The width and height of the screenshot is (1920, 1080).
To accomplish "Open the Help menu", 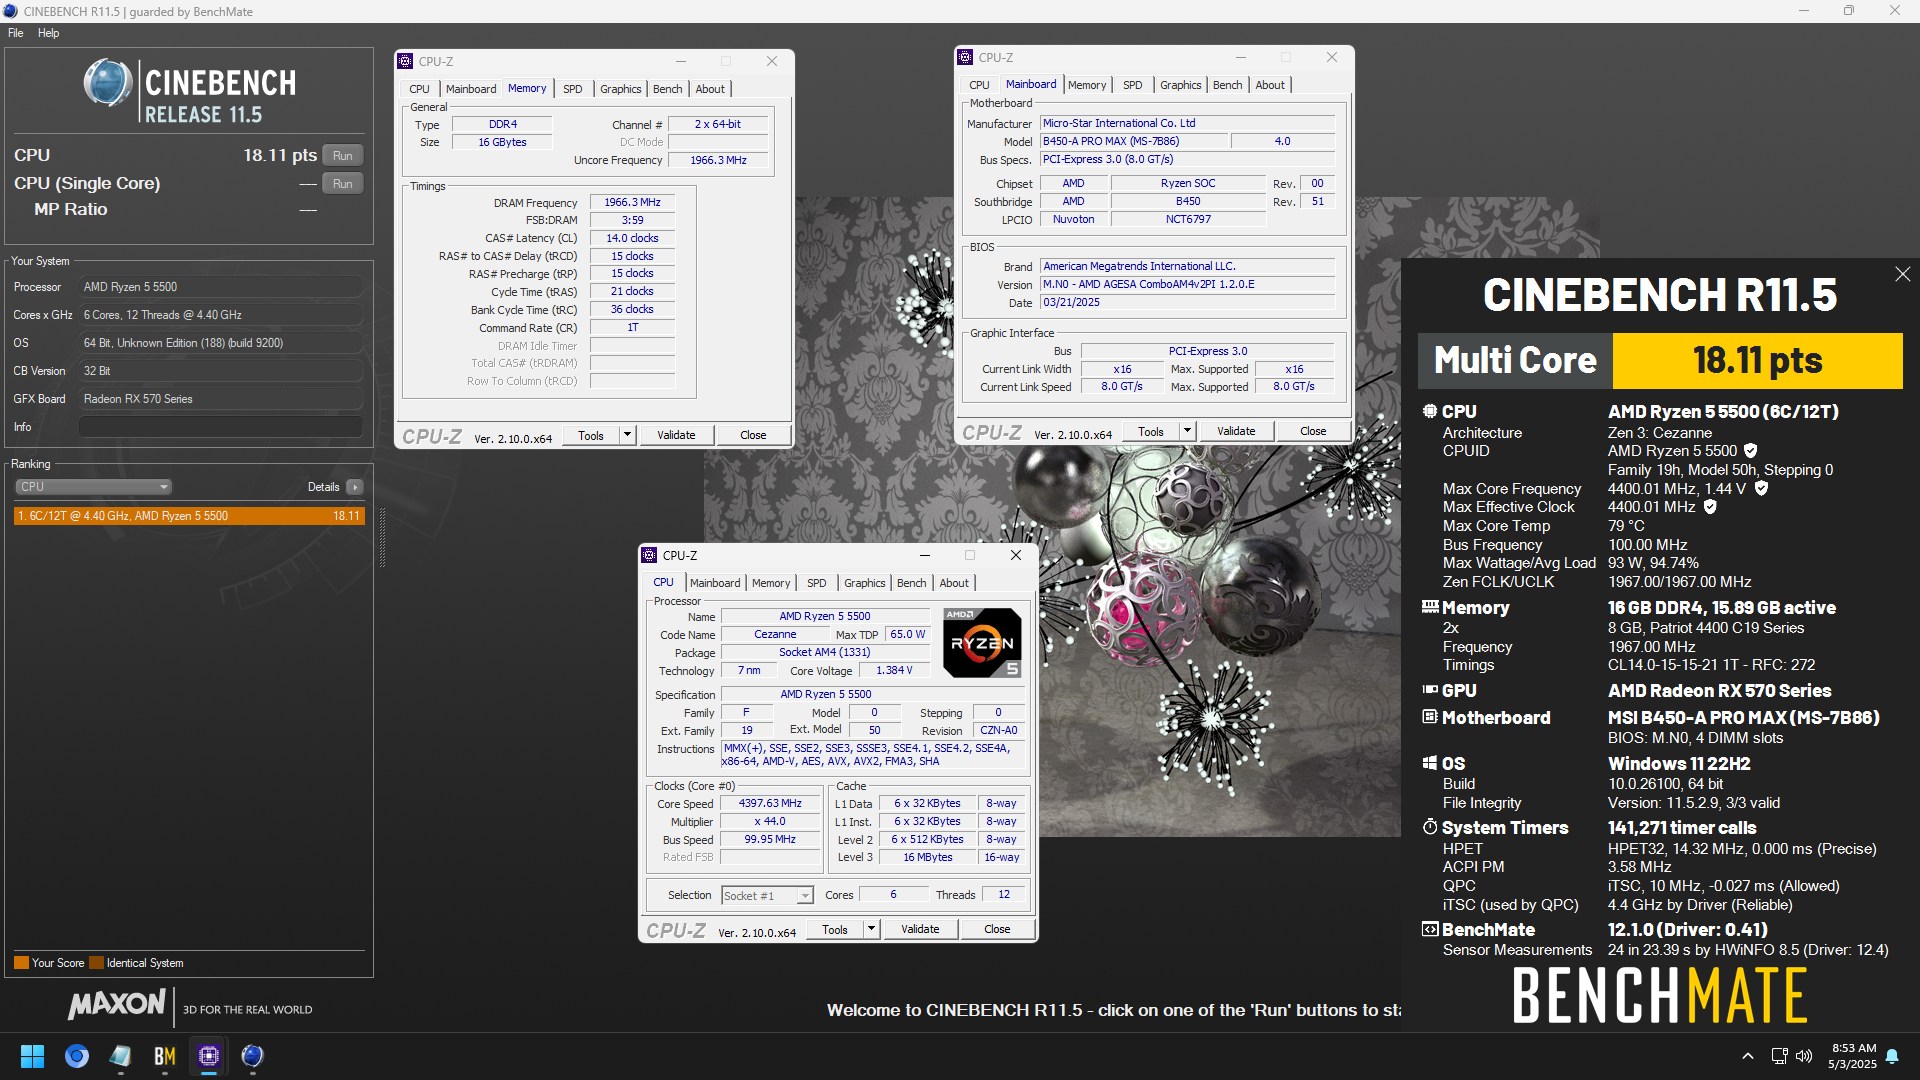I will point(49,33).
